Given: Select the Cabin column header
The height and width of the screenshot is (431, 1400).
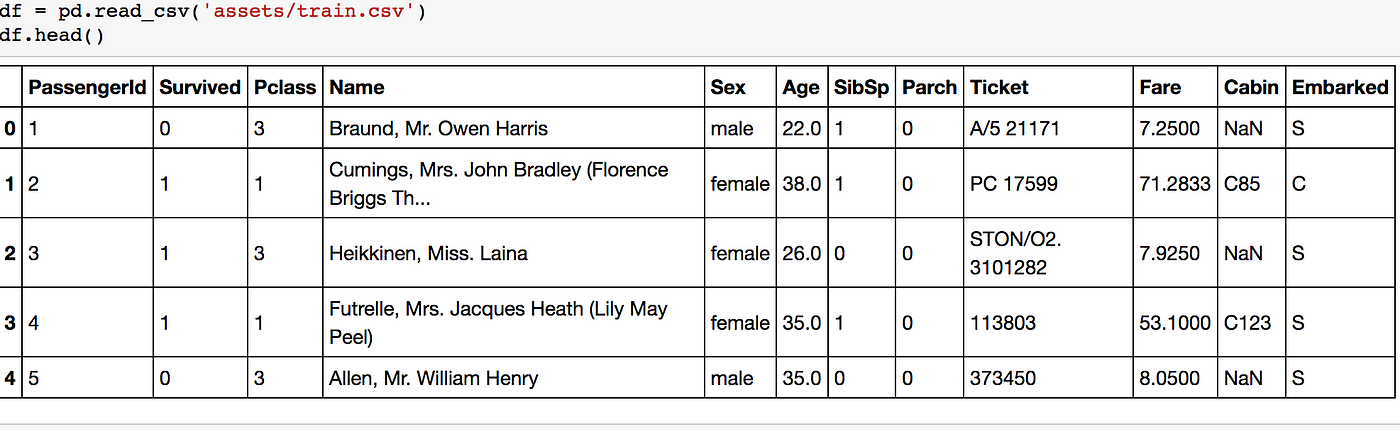Looking at the screenshot, I should (x=1251, y=87).
